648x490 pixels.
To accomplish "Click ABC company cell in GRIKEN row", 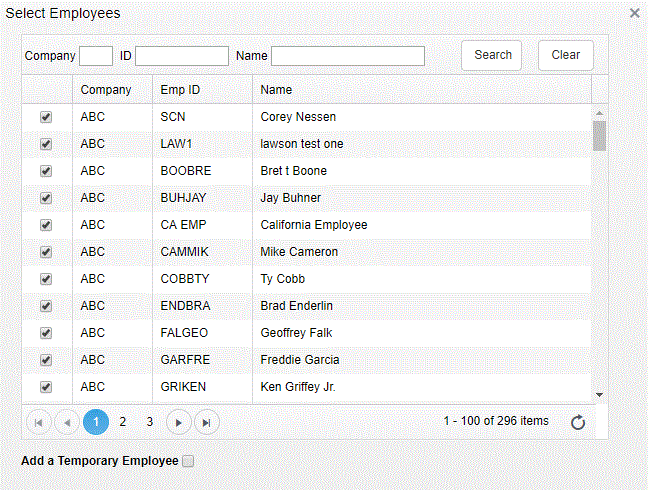I will [x=112, y=387].
